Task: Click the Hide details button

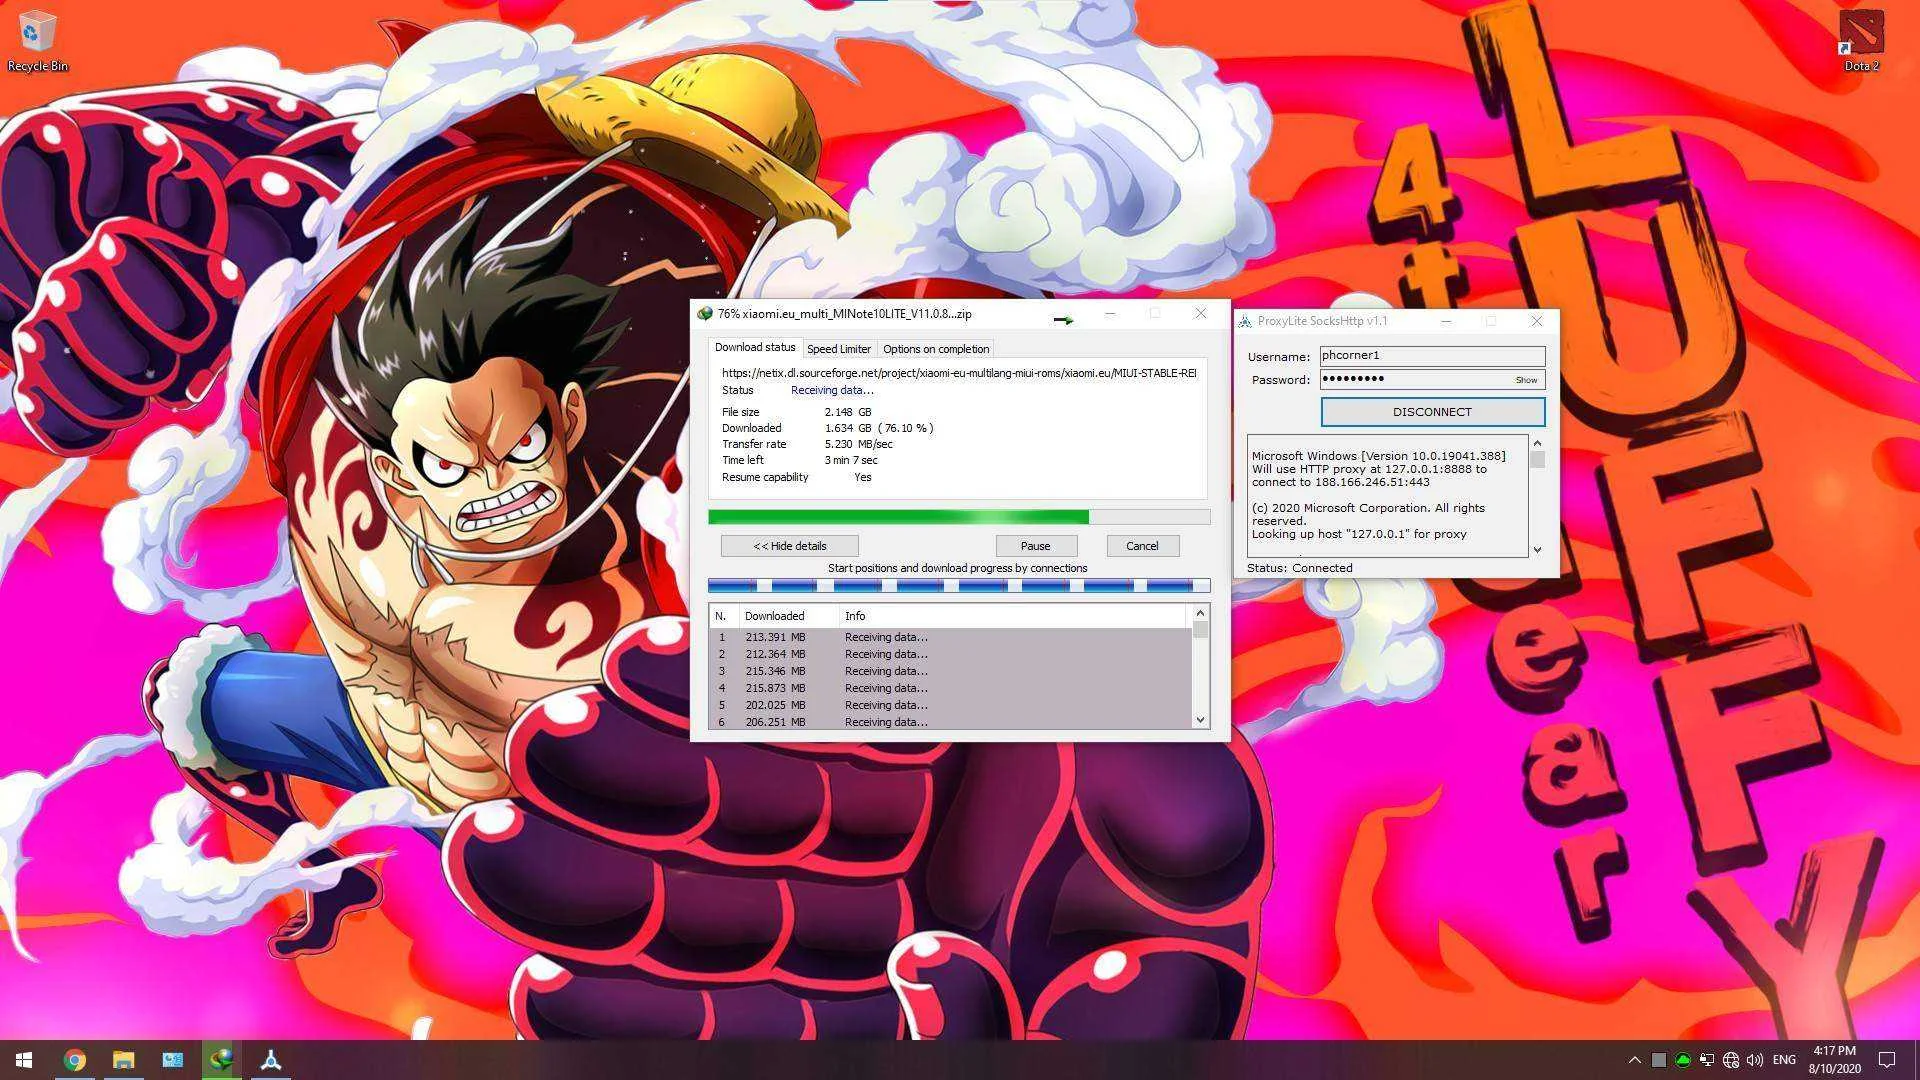Action: [x=790, y=546]
